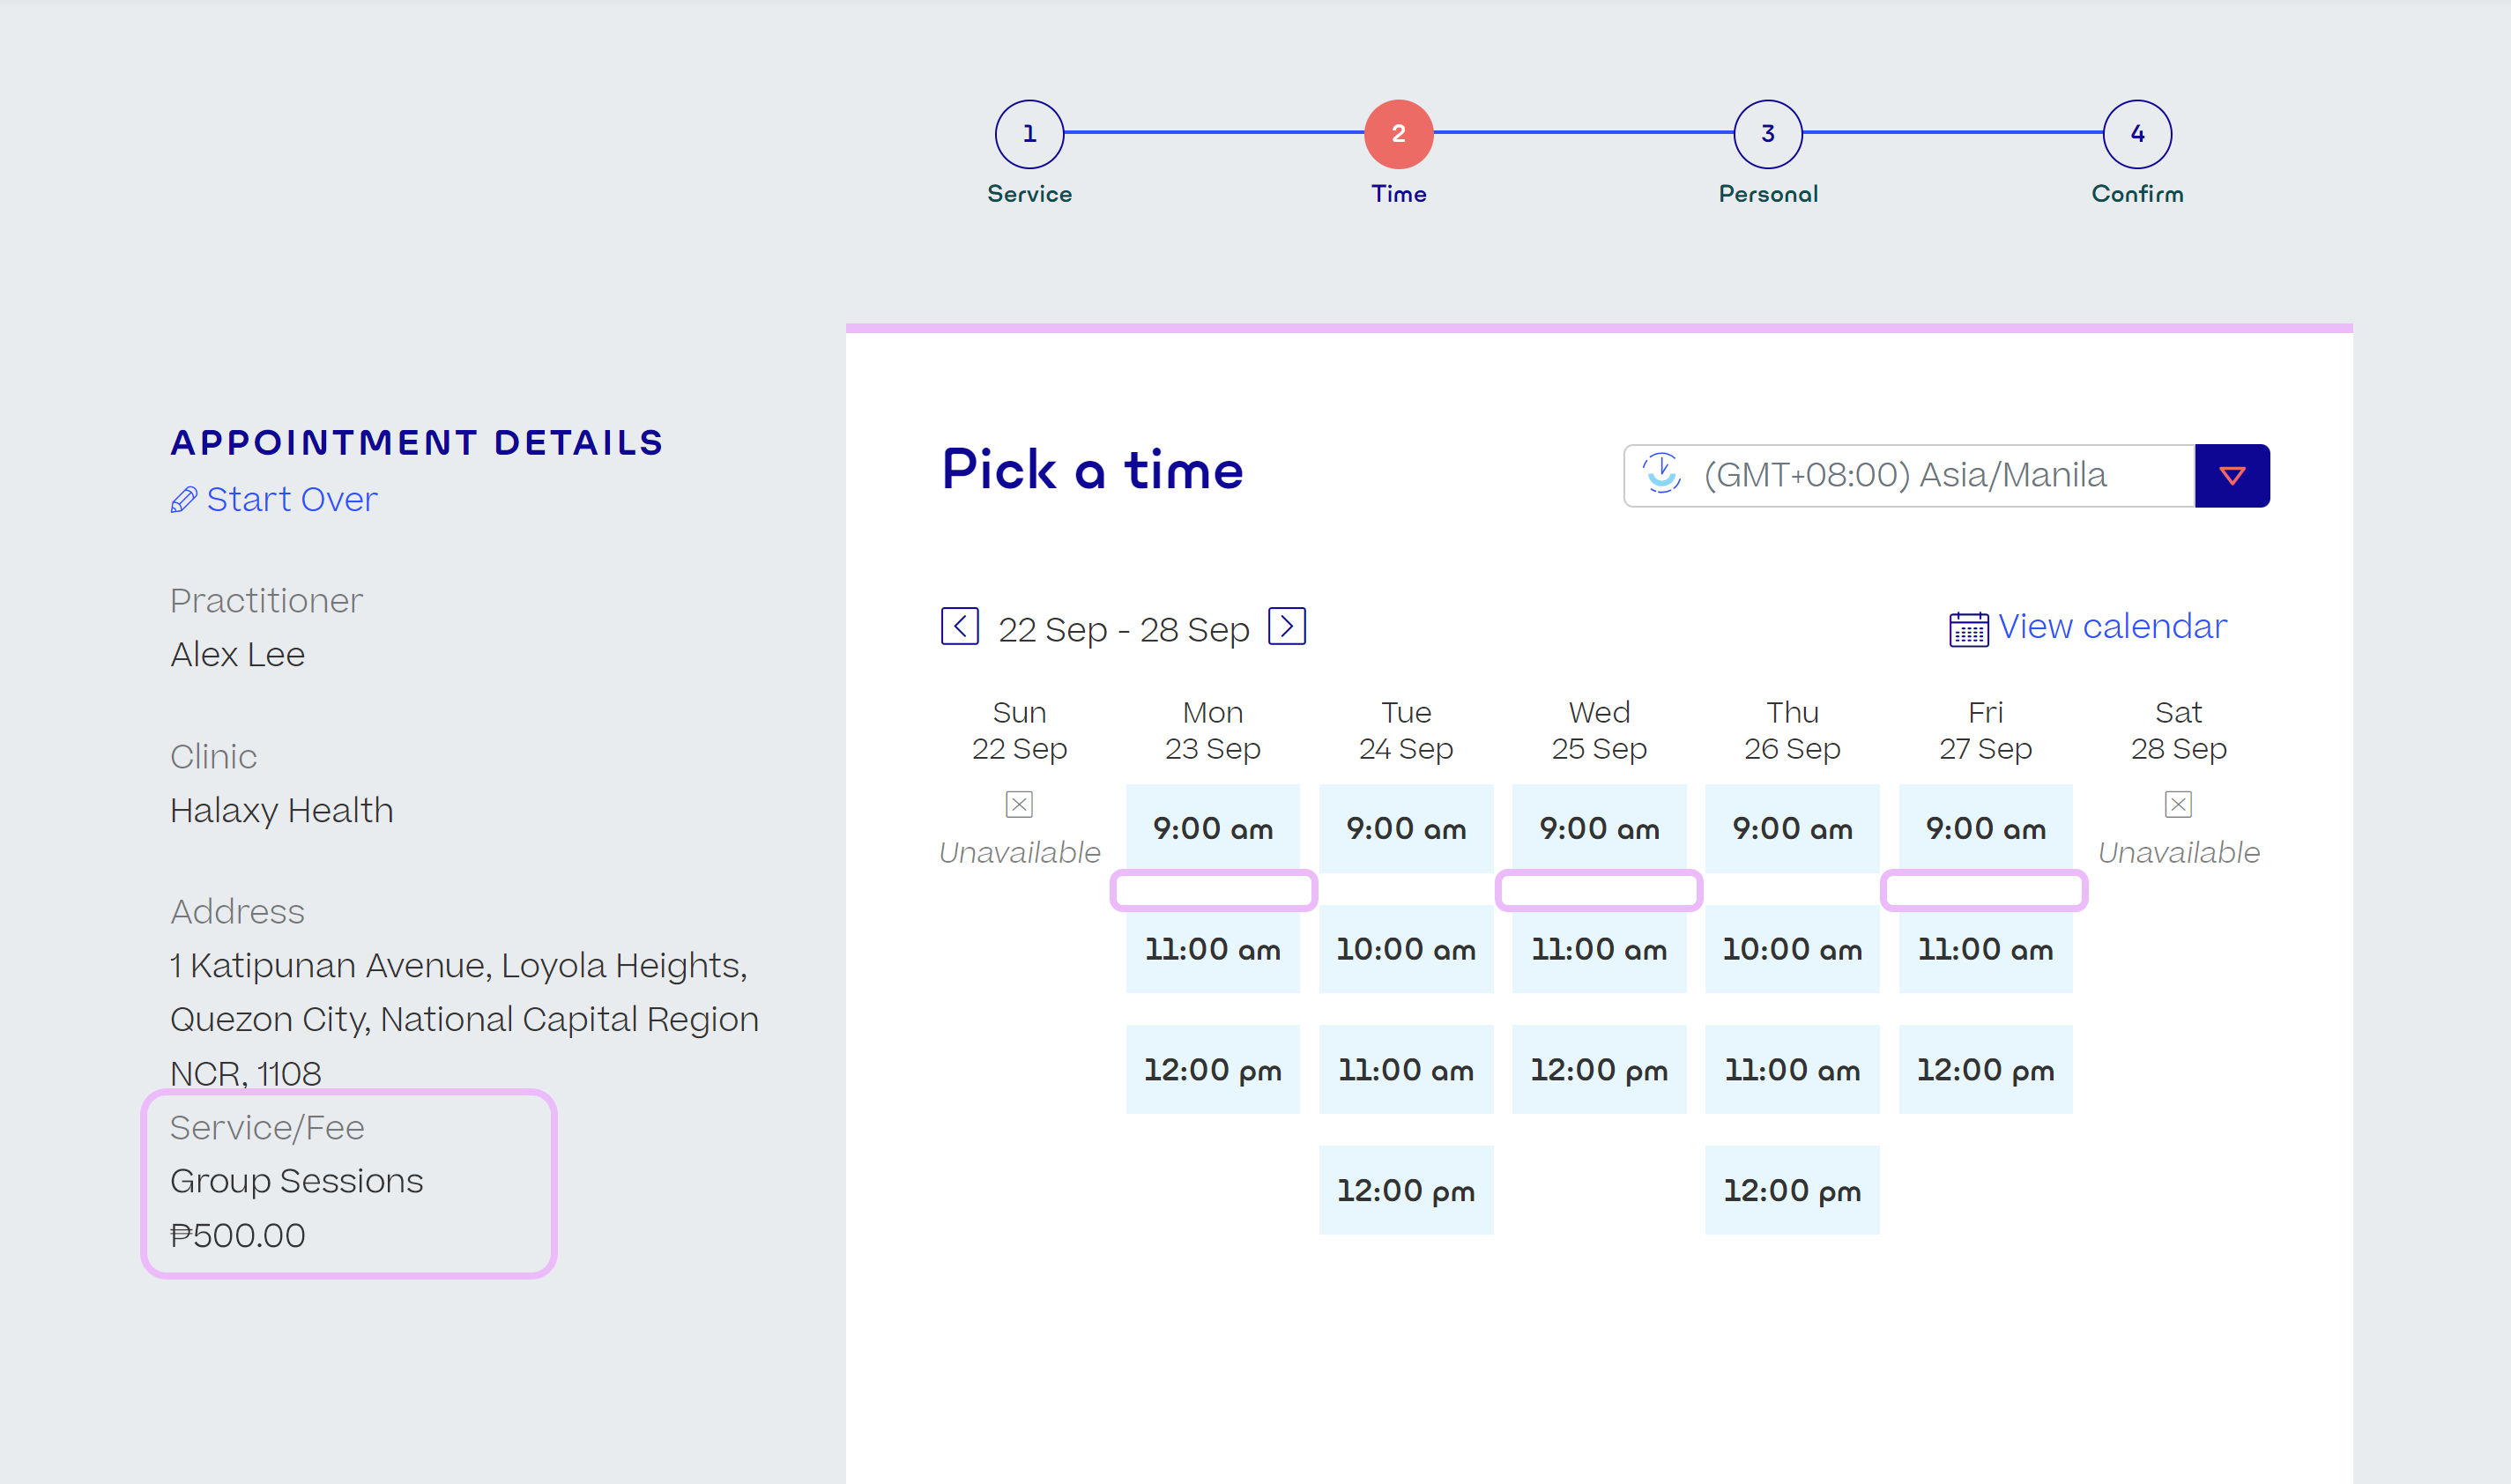Book Friday 27 Sep 12:00 pm

1985,1070
